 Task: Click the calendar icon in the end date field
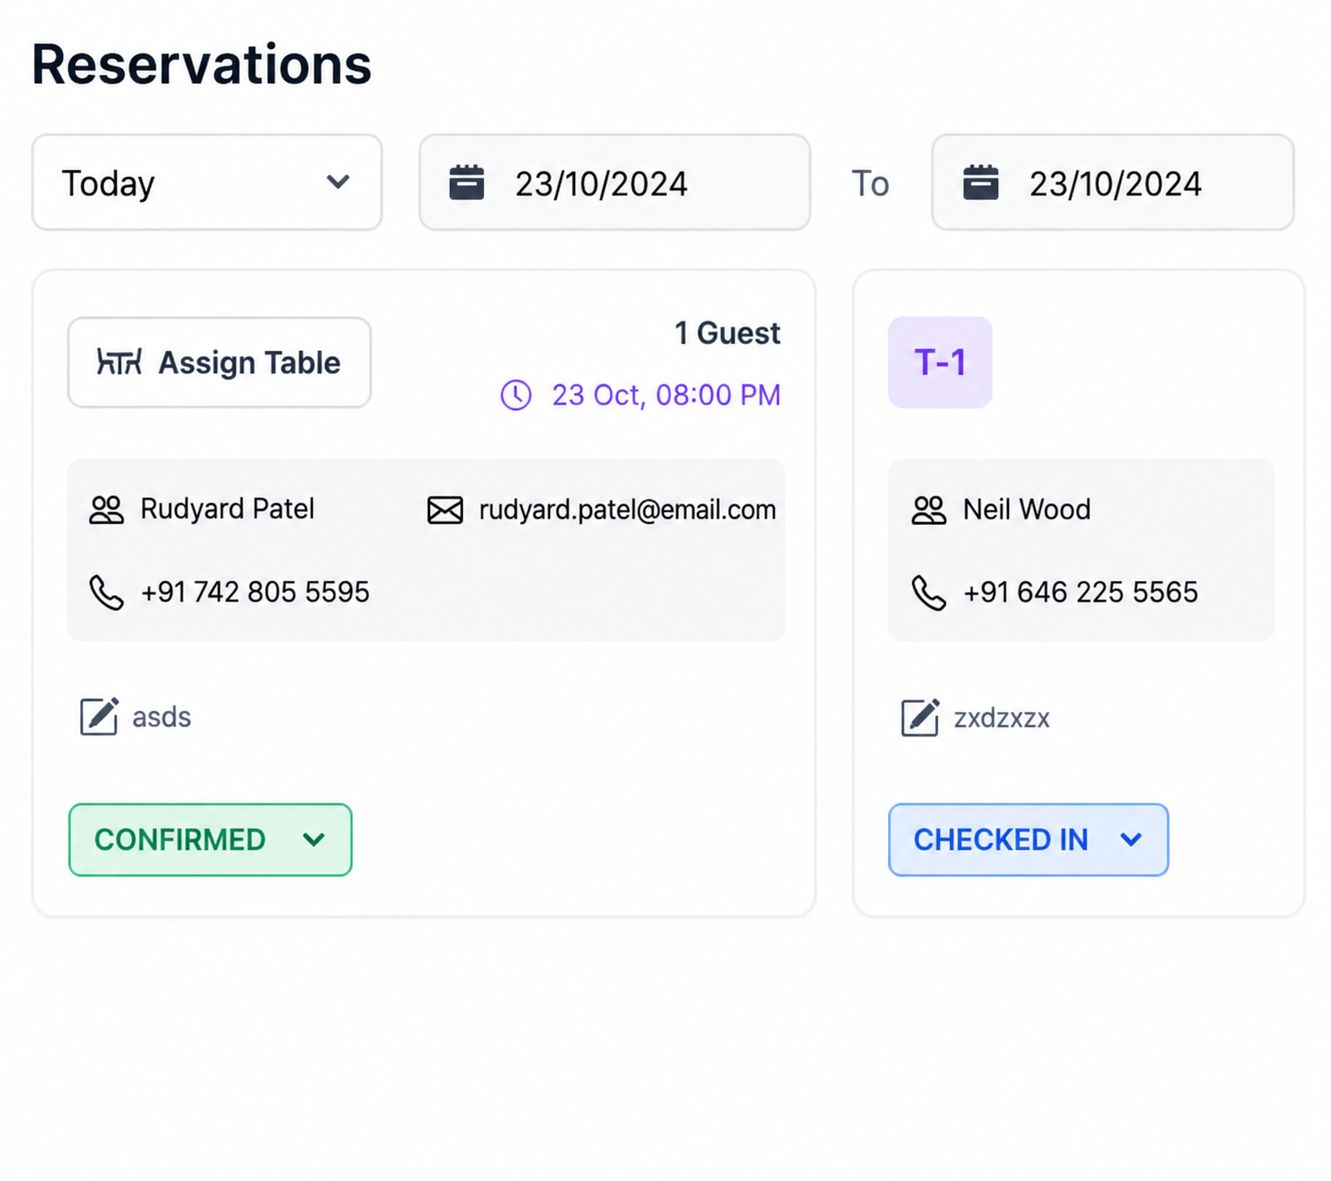981,183
